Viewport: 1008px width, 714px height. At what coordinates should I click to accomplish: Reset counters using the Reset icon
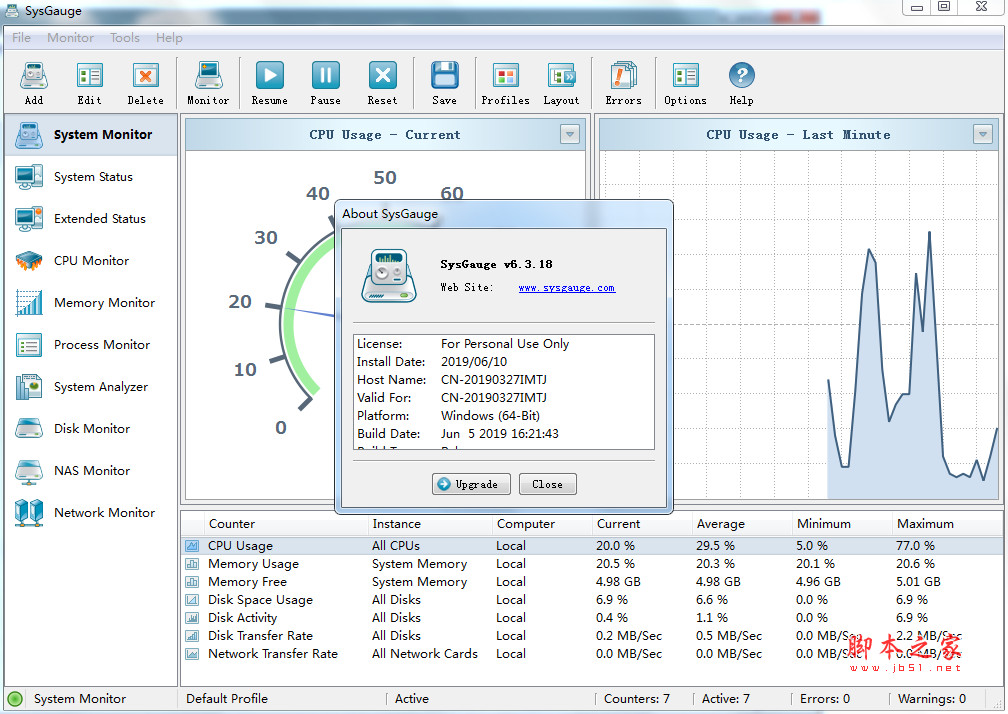pyautogui.click(x=382, y=83)
